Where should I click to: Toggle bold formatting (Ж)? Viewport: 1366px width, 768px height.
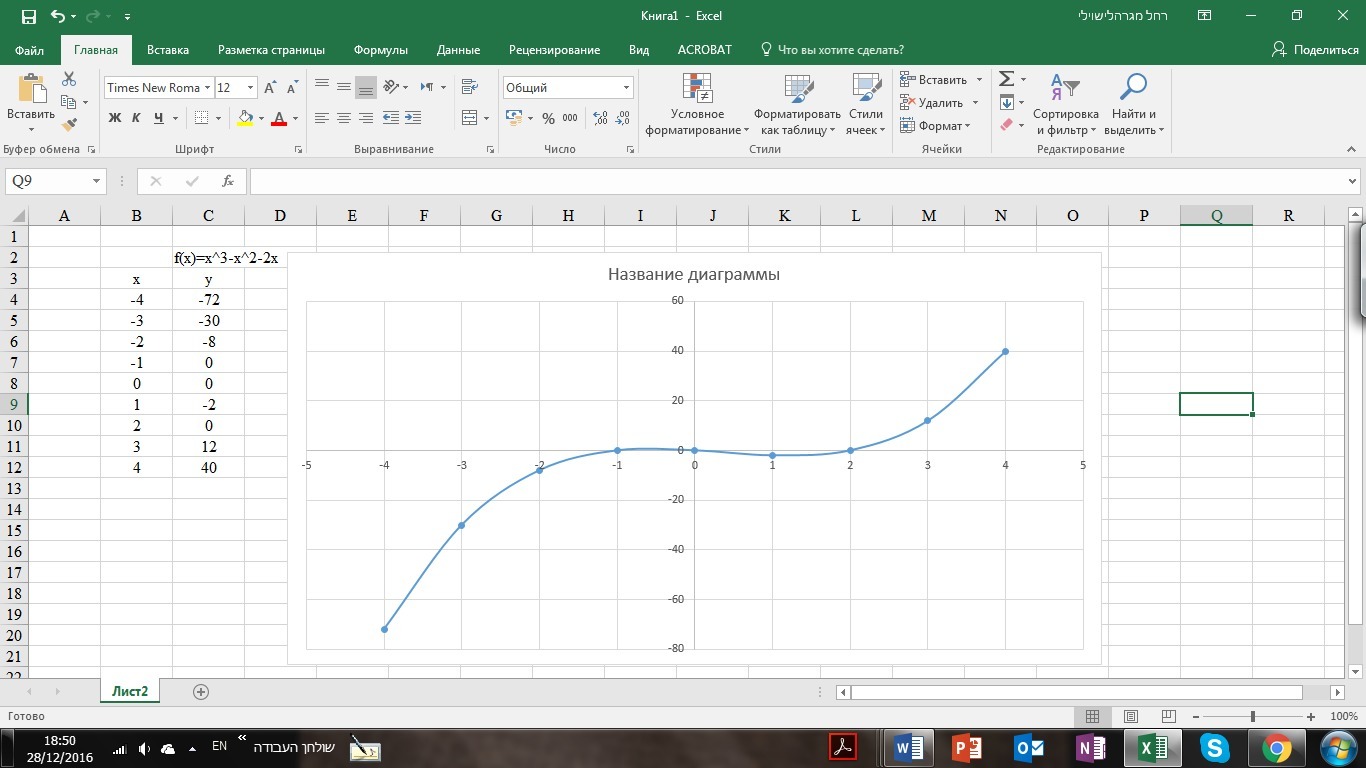[x=114, y=118]
